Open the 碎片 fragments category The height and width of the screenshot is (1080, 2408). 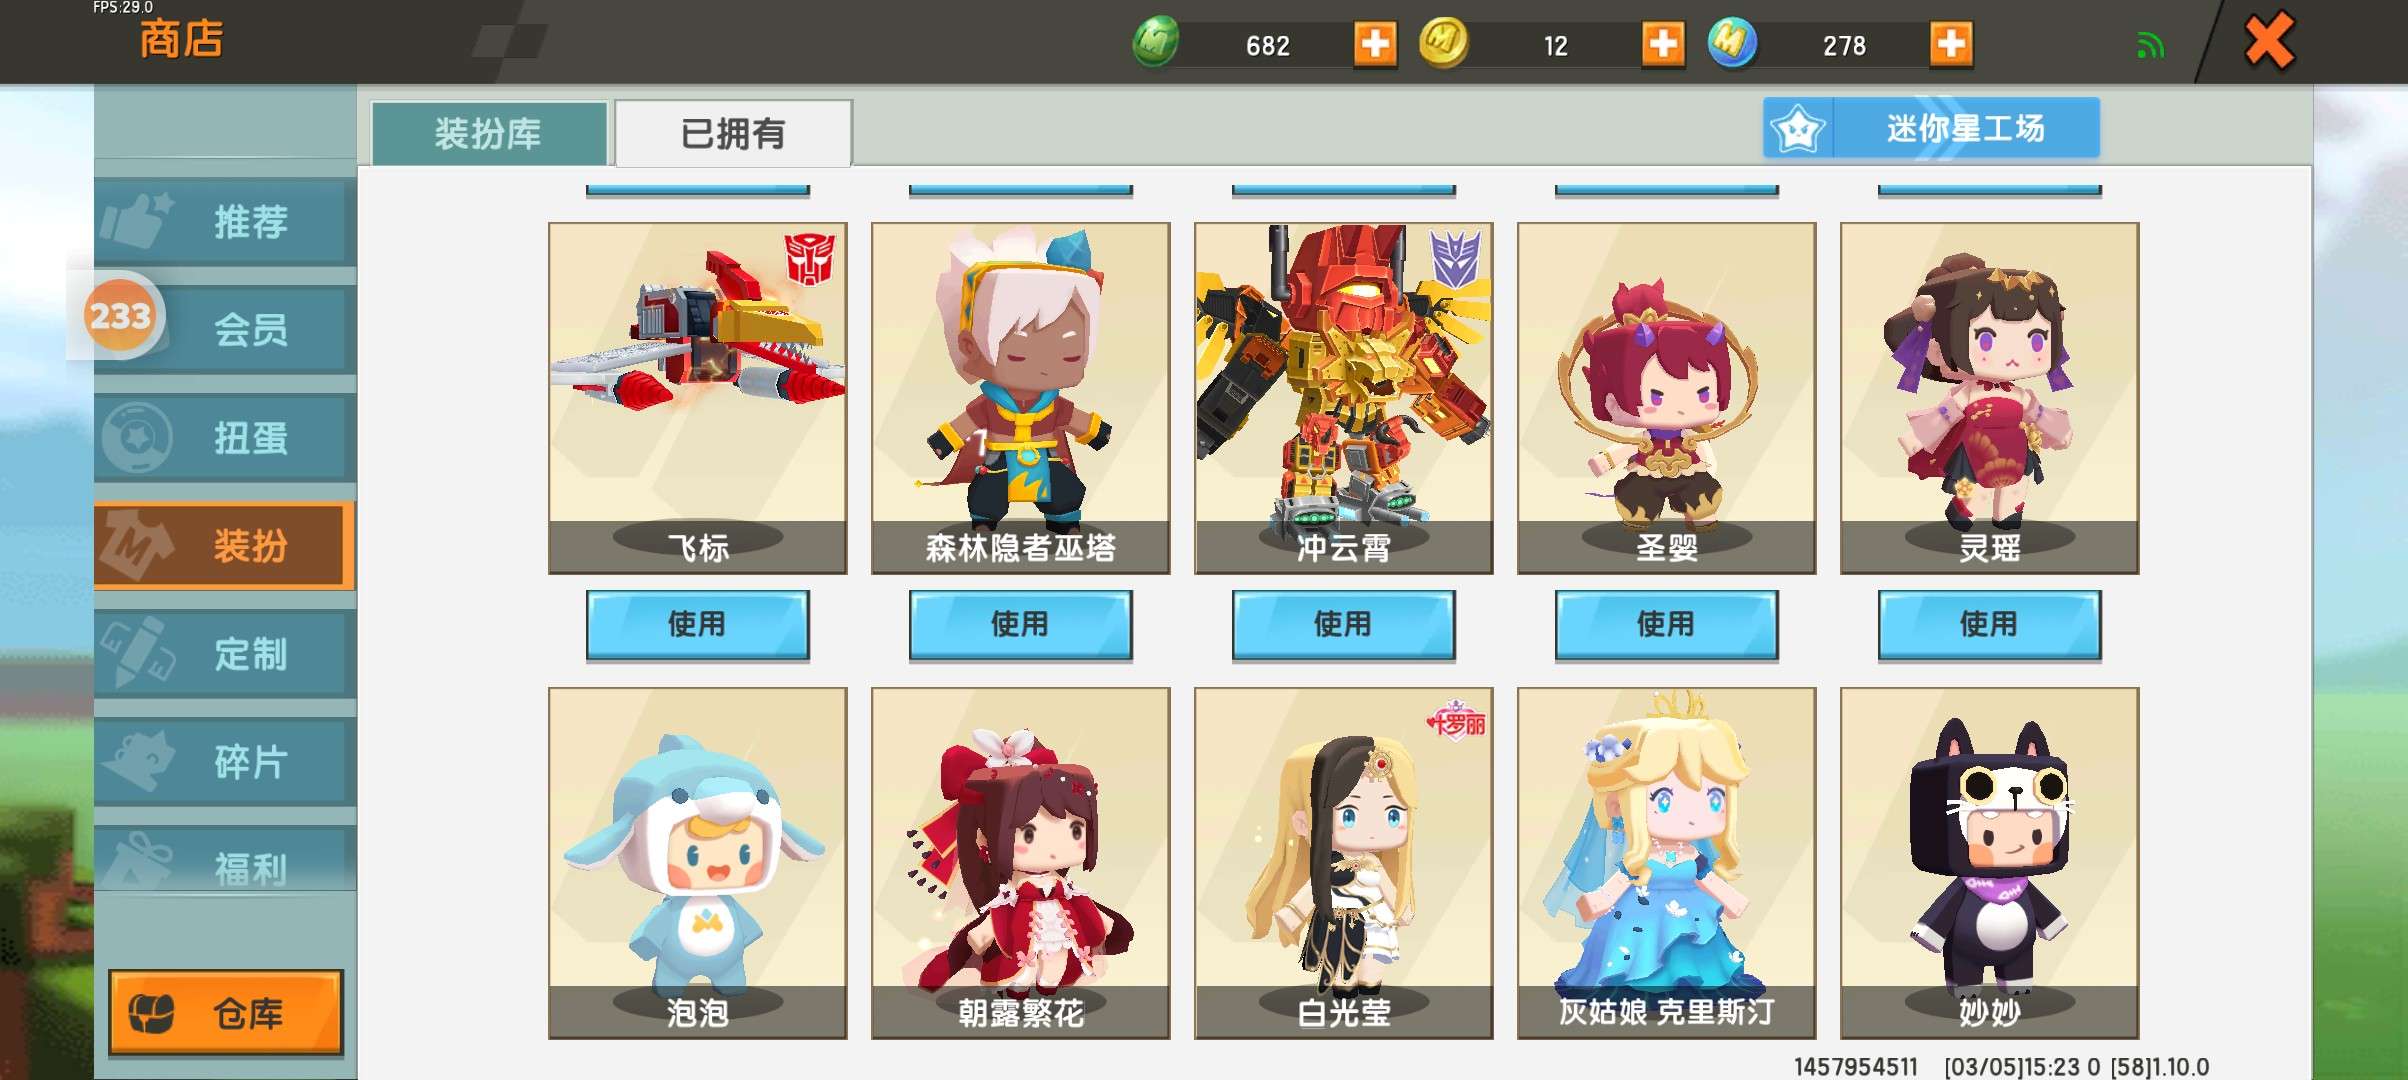(225, 762)
